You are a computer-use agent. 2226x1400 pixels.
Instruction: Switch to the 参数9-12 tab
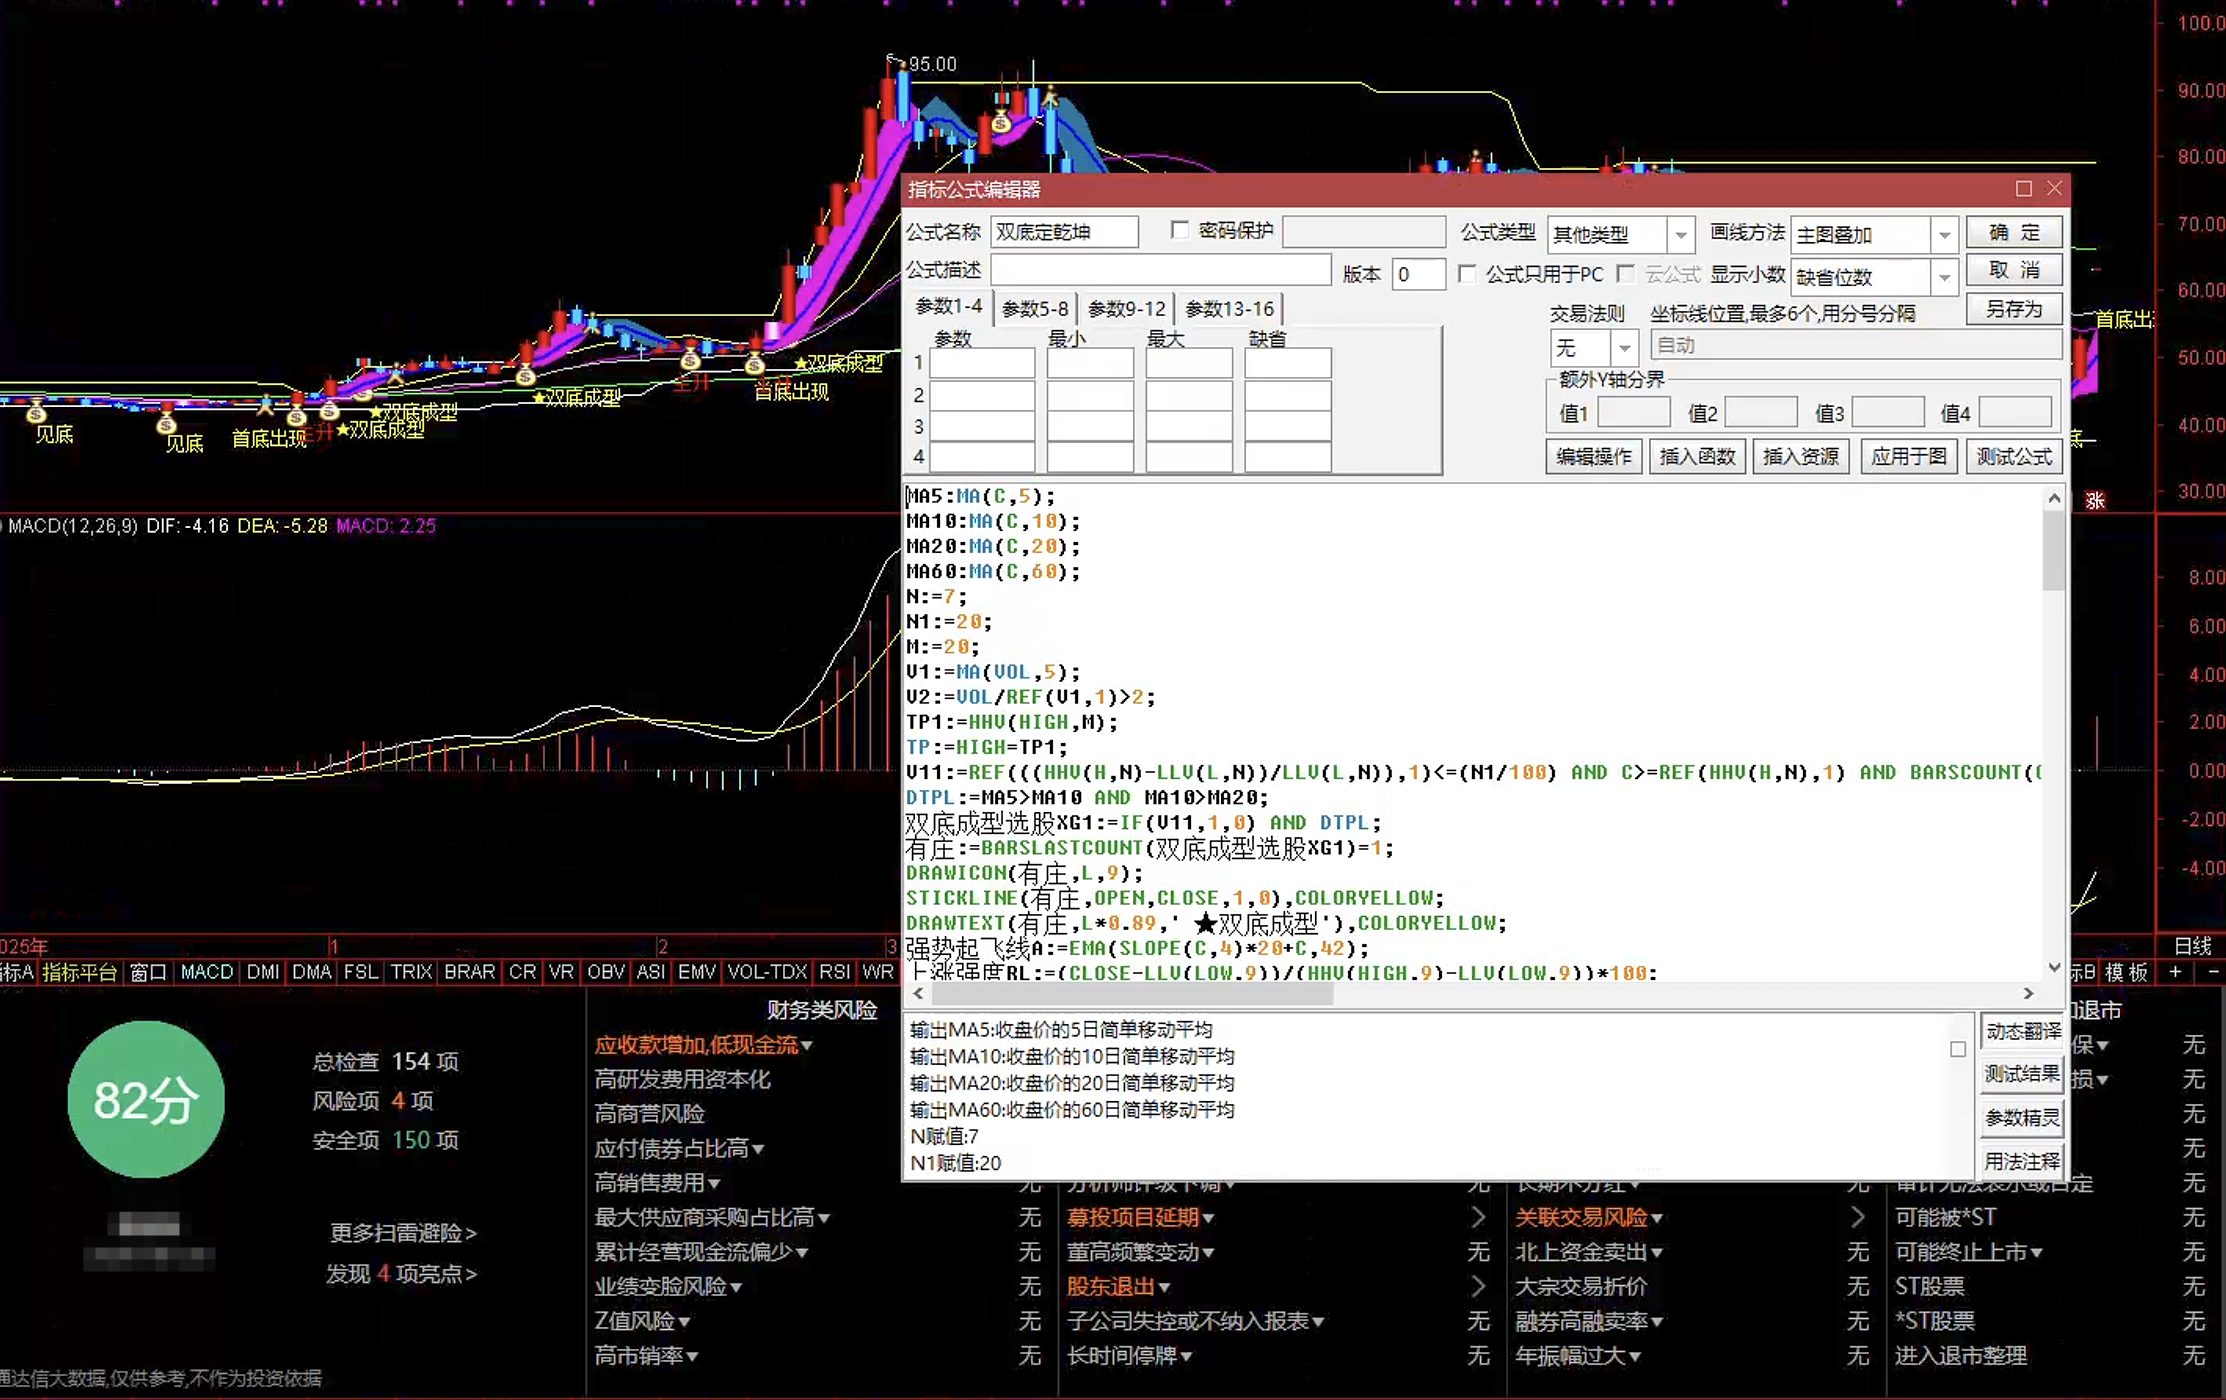pos(1127,309)
